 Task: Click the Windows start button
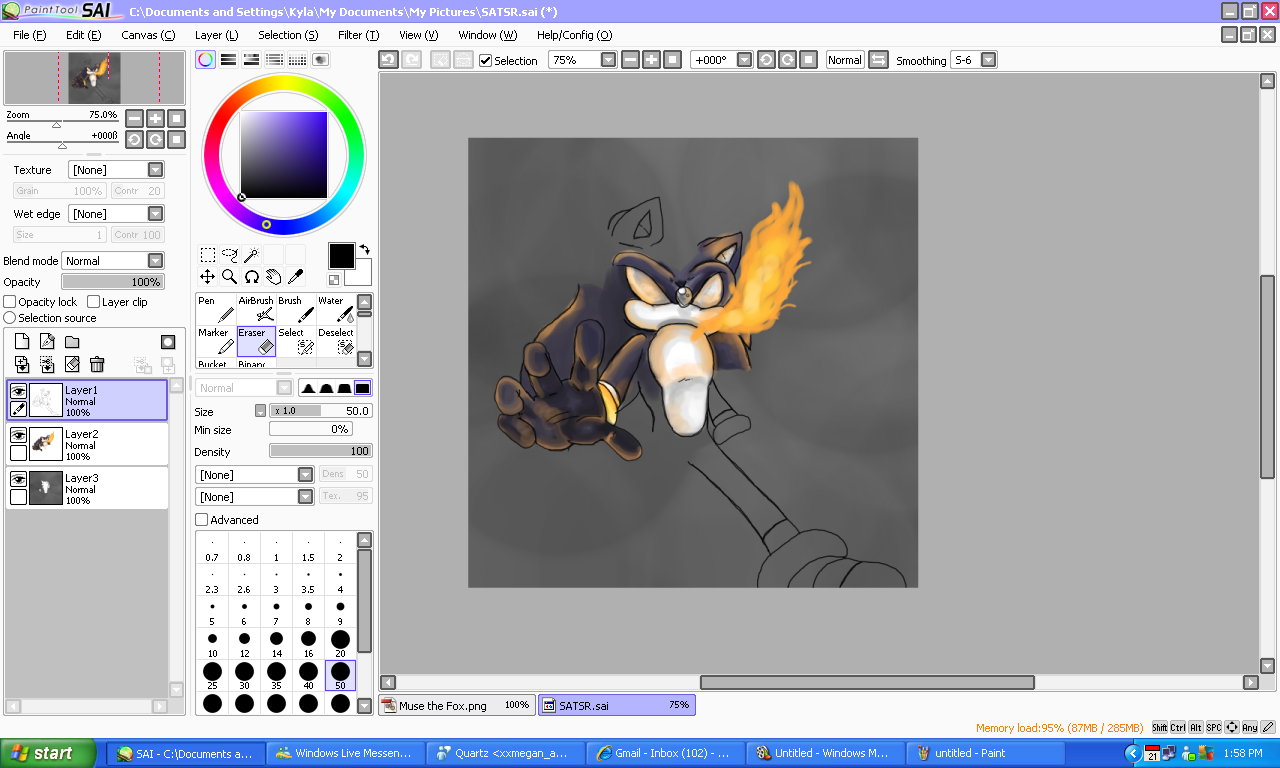click(48, 753)
